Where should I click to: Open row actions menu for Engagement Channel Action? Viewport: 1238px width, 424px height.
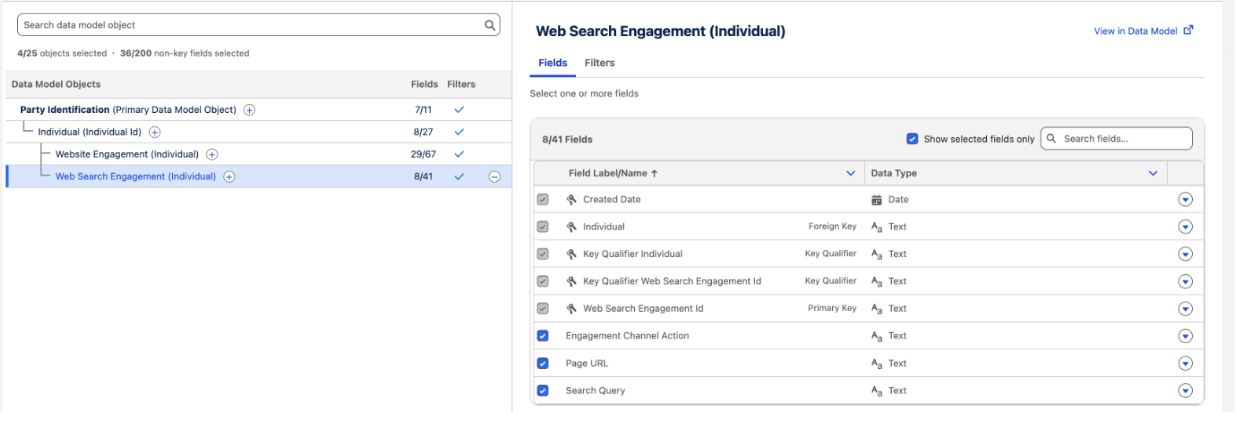pyautogui.click(x=1186, y=336)
